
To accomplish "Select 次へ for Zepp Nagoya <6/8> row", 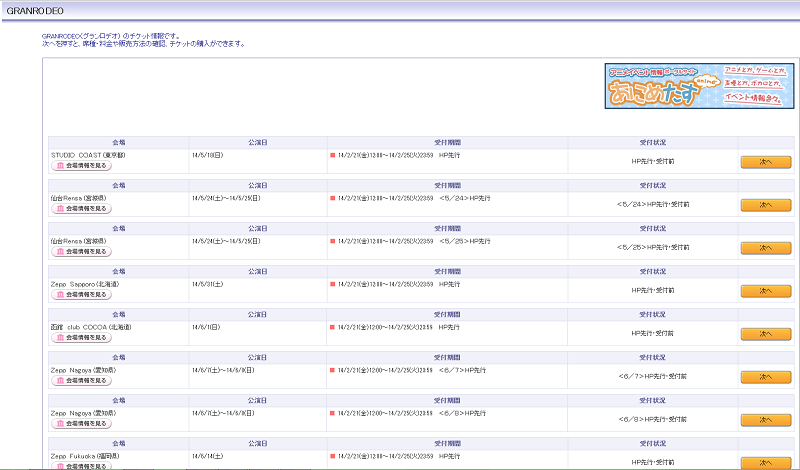I will click(x=765, y=420).
